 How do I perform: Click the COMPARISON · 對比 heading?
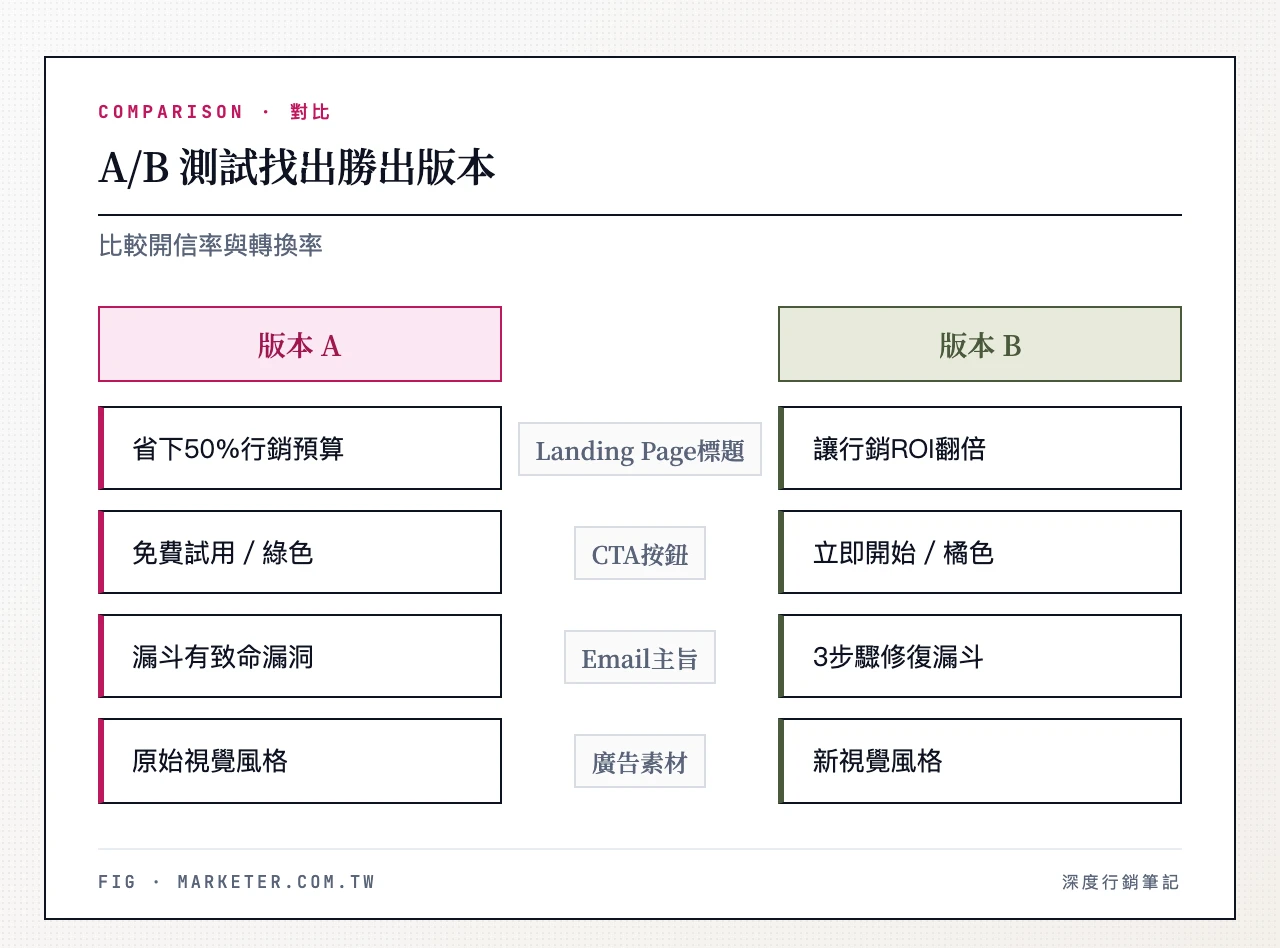click(214, 112)
